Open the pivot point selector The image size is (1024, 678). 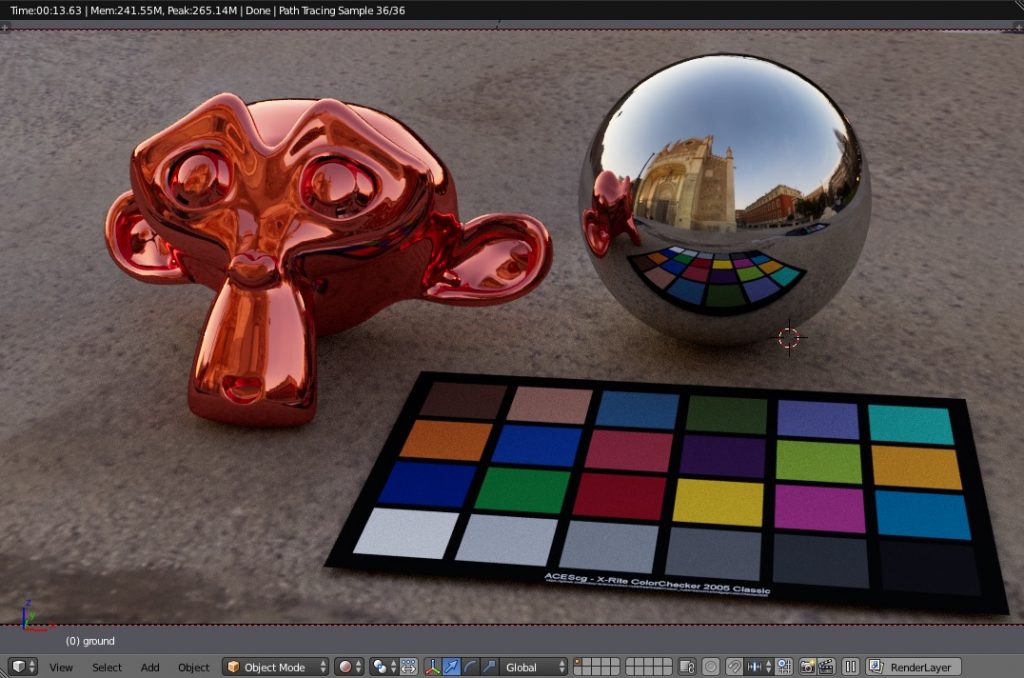click(x=383, y=667)
